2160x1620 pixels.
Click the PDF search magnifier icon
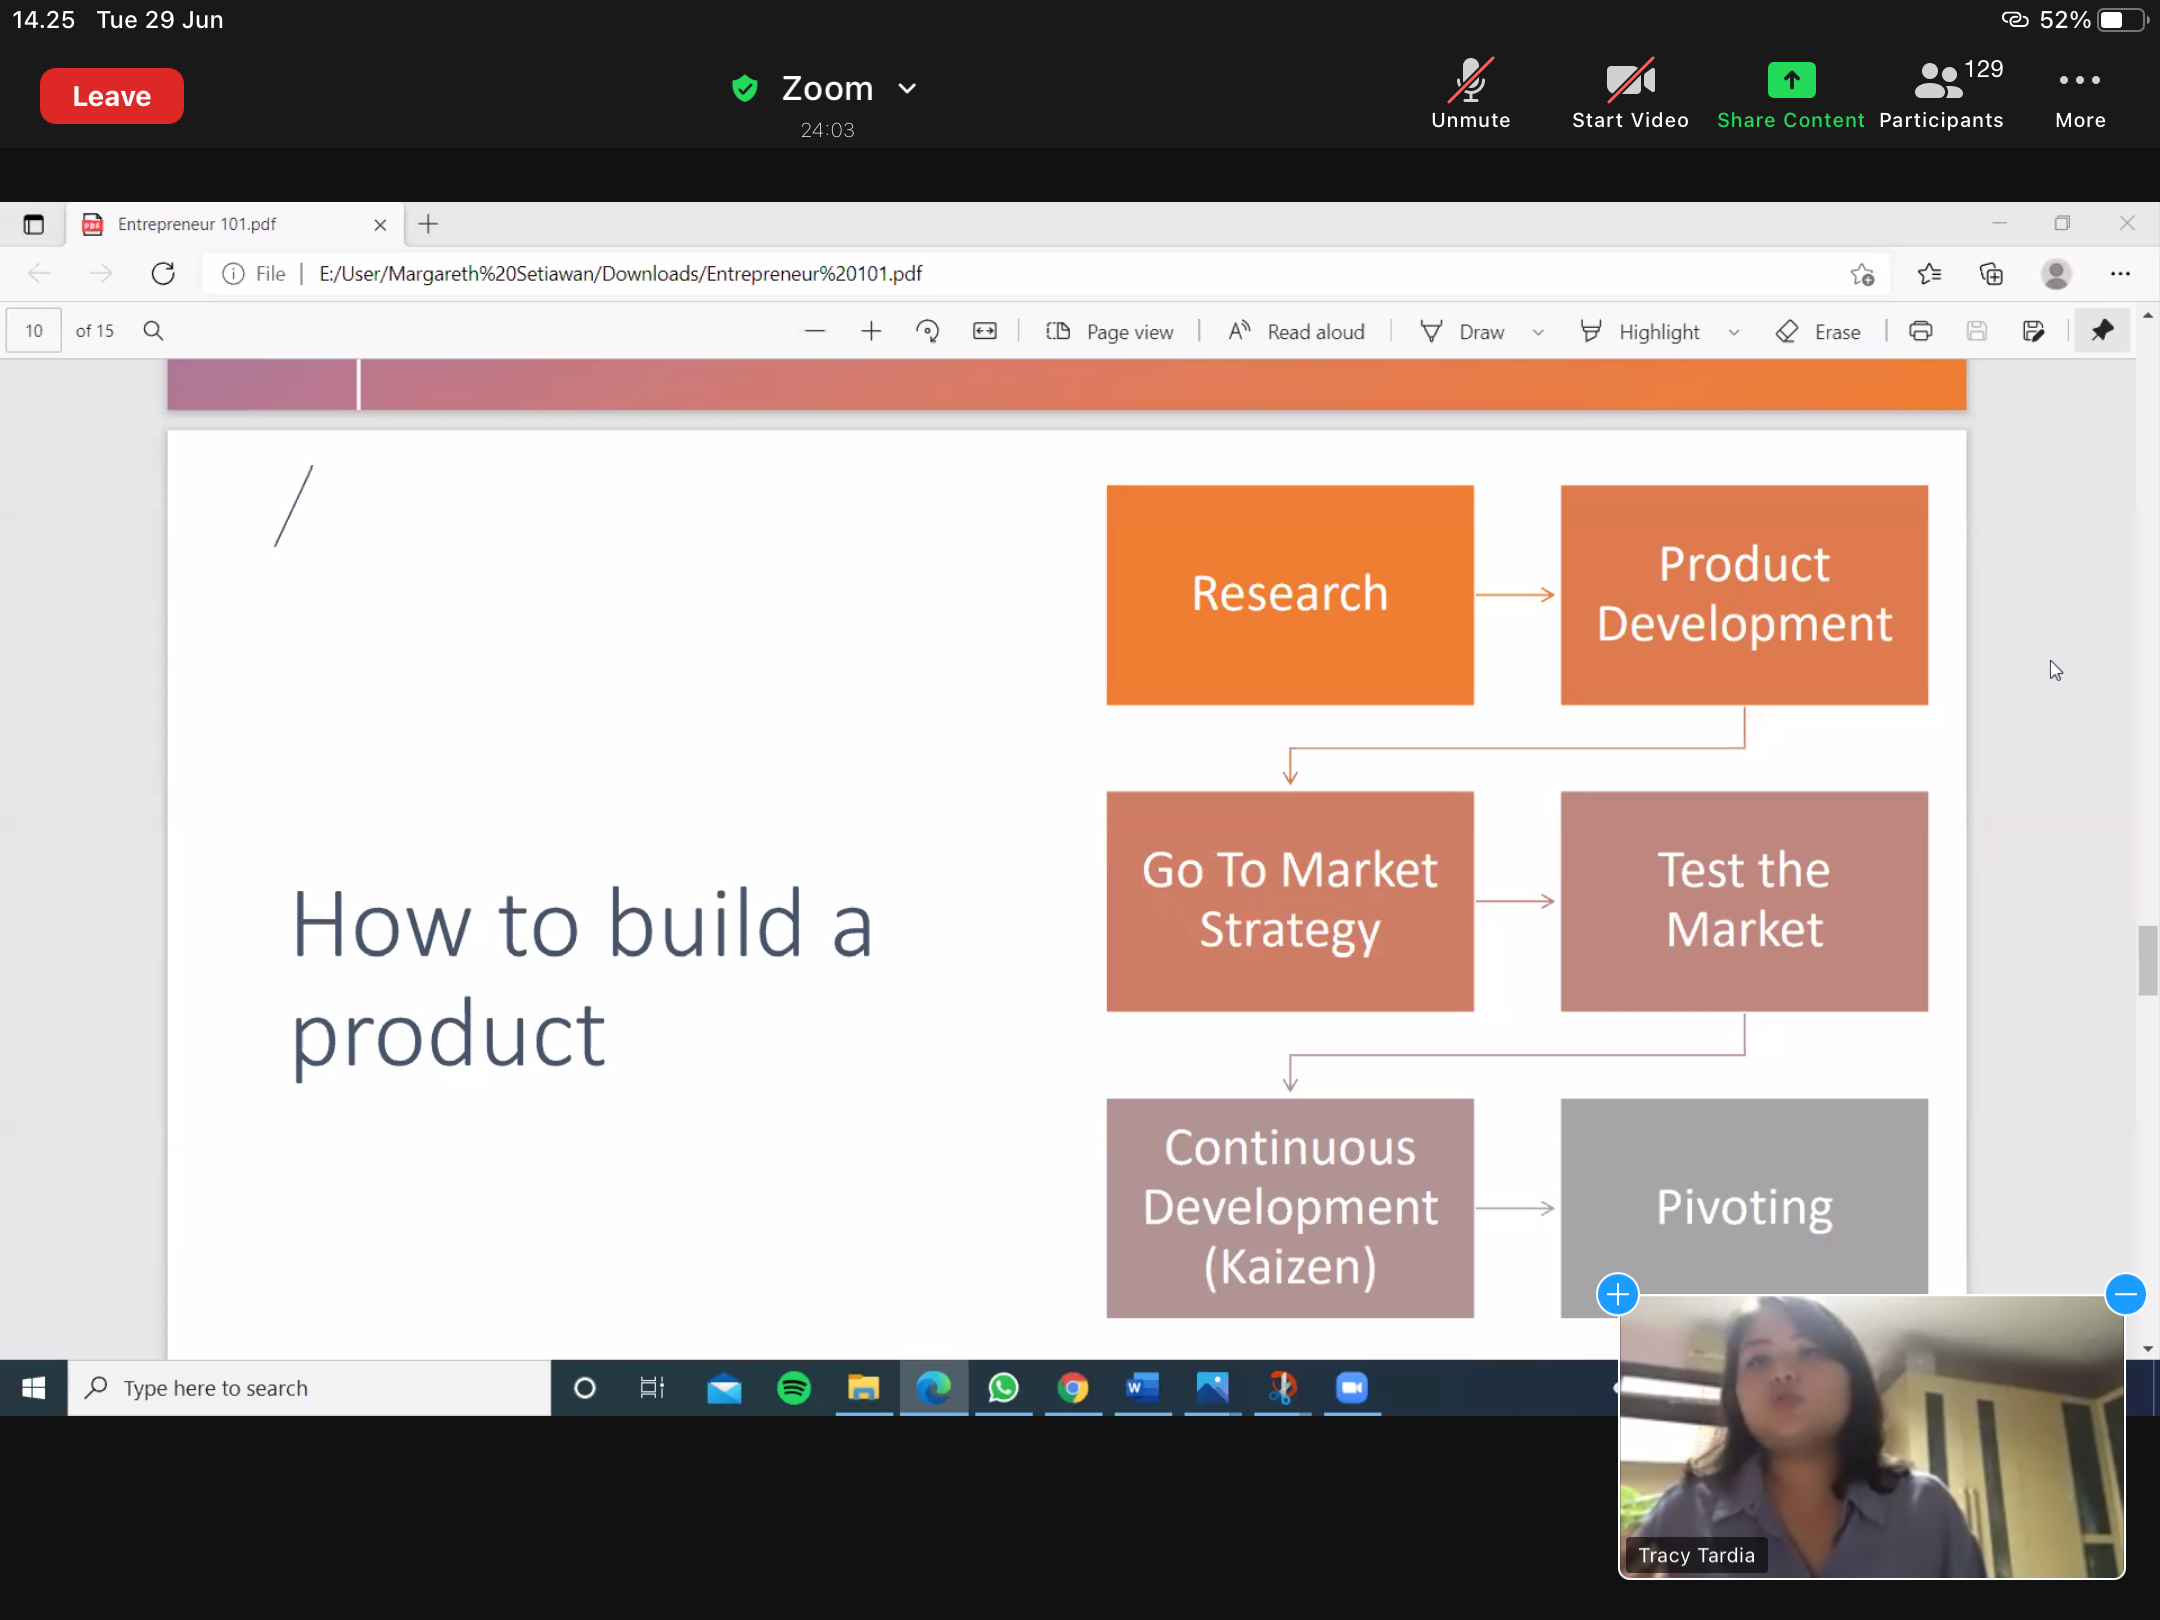(x=153, y=331)
